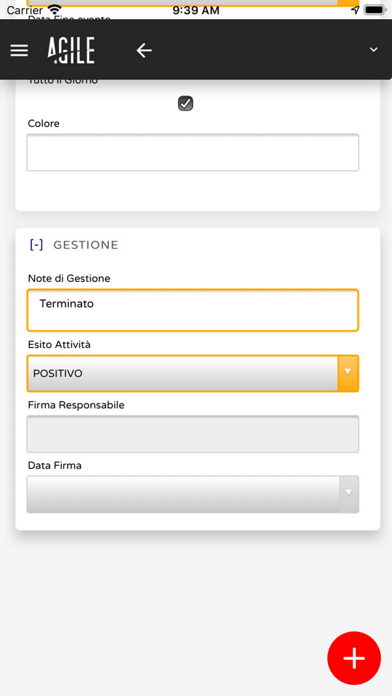Open the hamburger menu icon
Image resolution: width=392 pixels, height=696 pixels.
[x=19, y=50]
